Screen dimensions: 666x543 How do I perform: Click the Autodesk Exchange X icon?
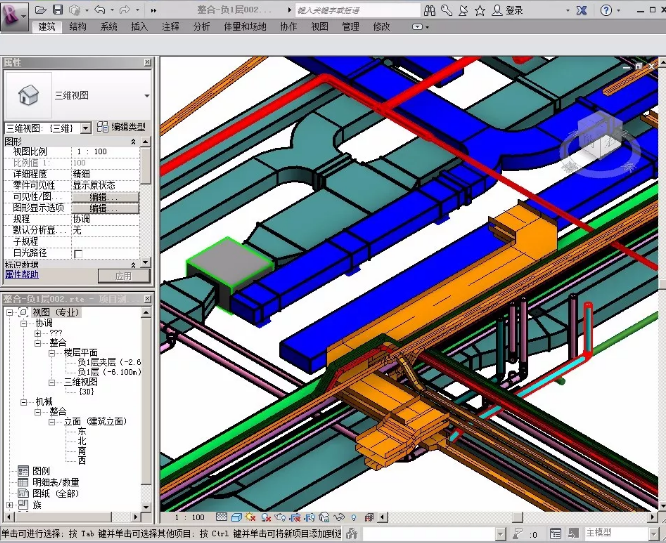(582, 10)
